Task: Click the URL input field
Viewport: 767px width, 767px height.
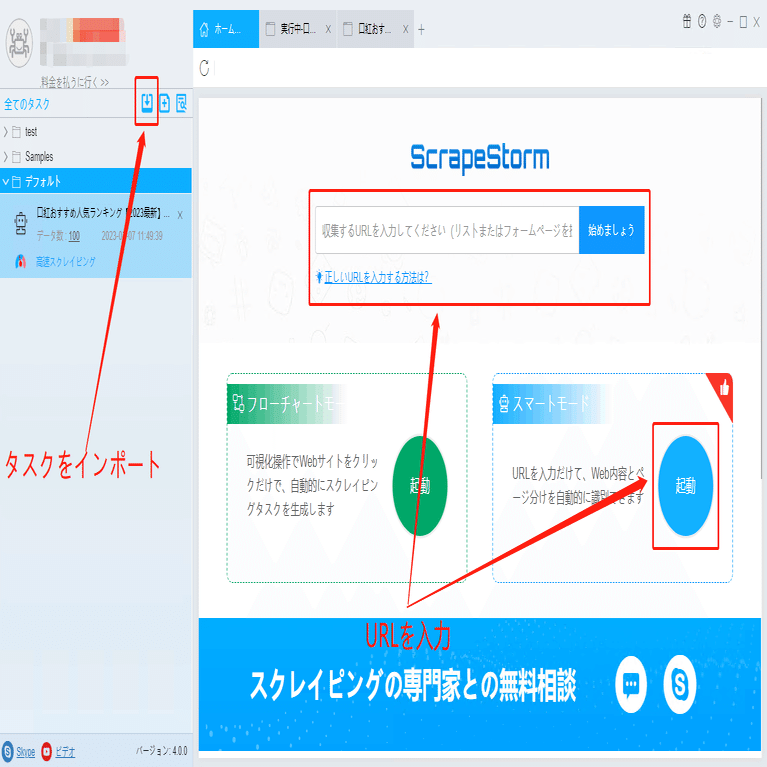Action: click(x=447, y=230)
